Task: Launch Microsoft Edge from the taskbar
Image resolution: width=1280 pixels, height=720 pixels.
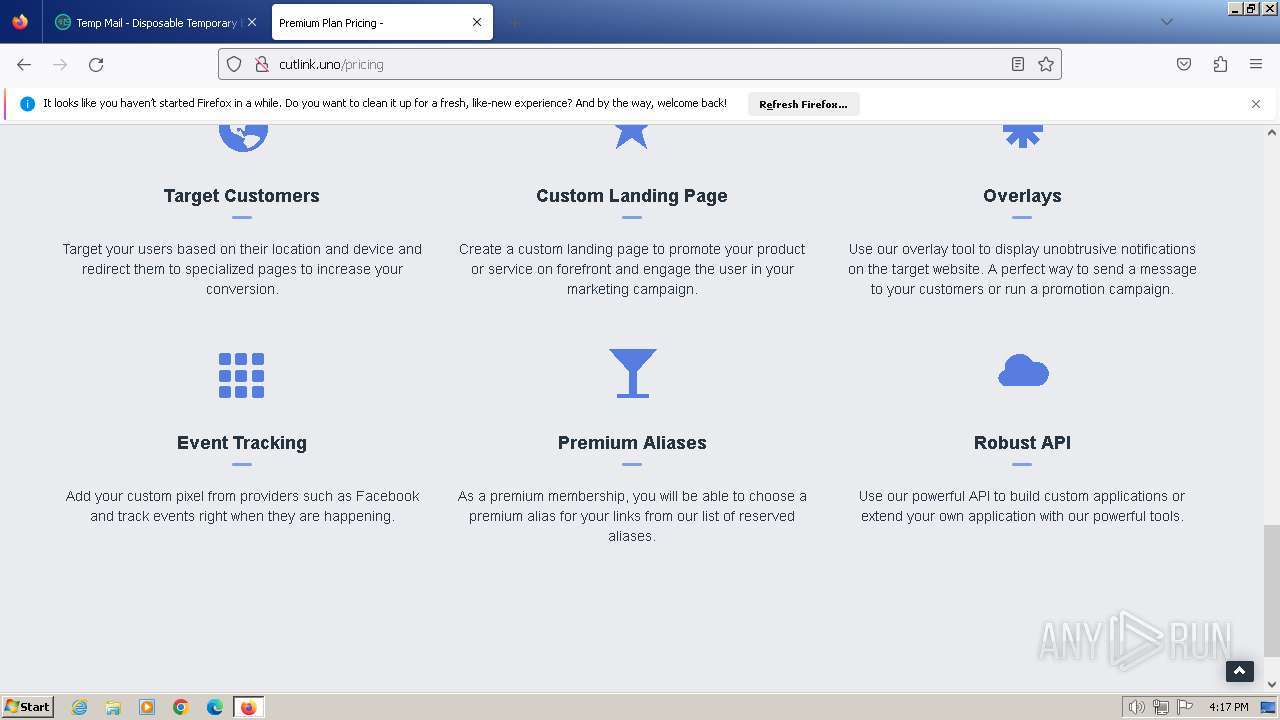Action: [215, 707]
